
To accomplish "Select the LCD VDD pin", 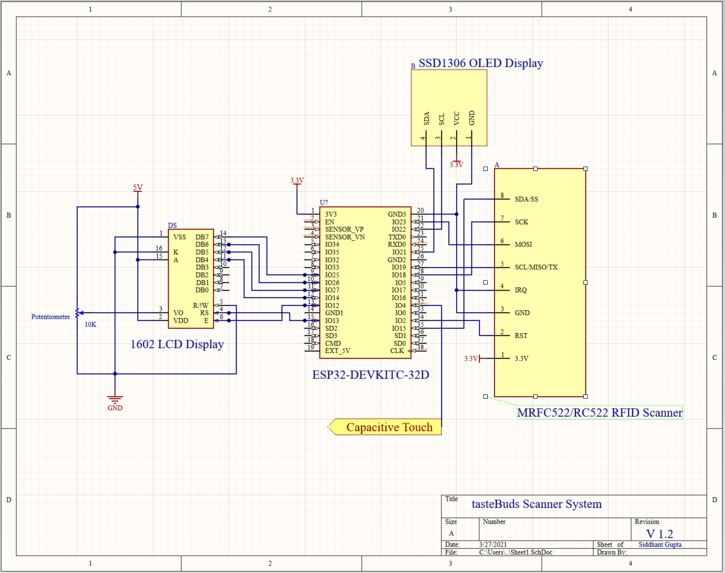I will point(181,320).
